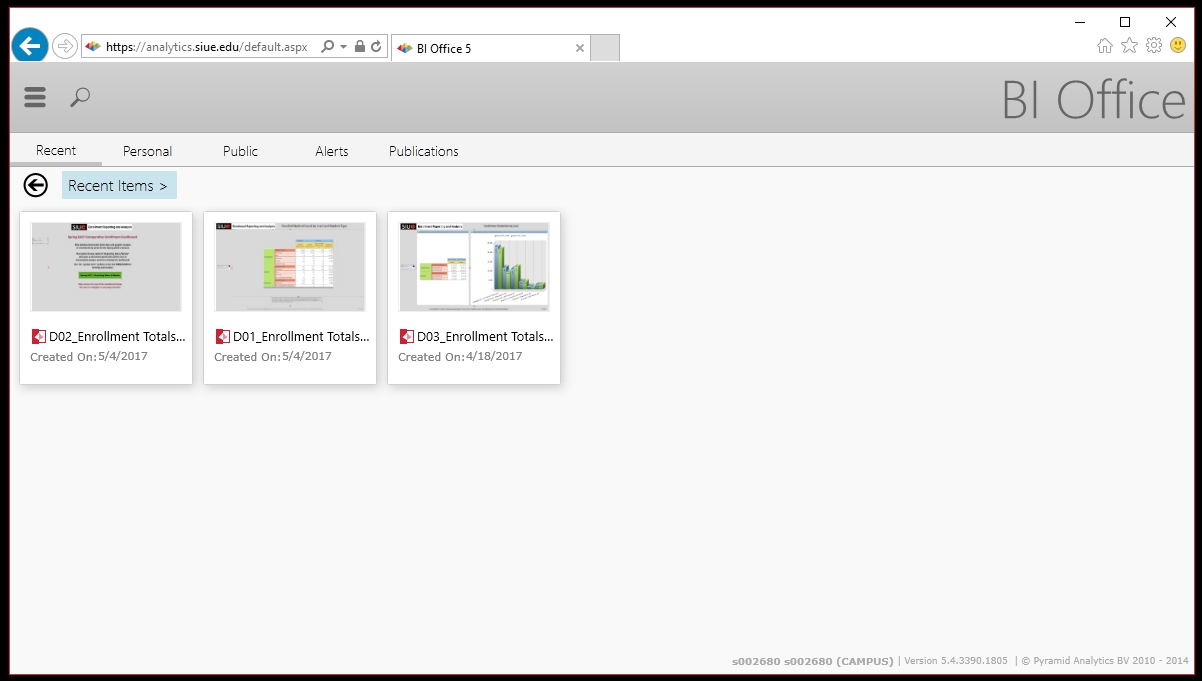Viewport: 1202px width, 681px height.
Task: Click the circled back arrow beside Recent Items
Action: coord(36,185)
